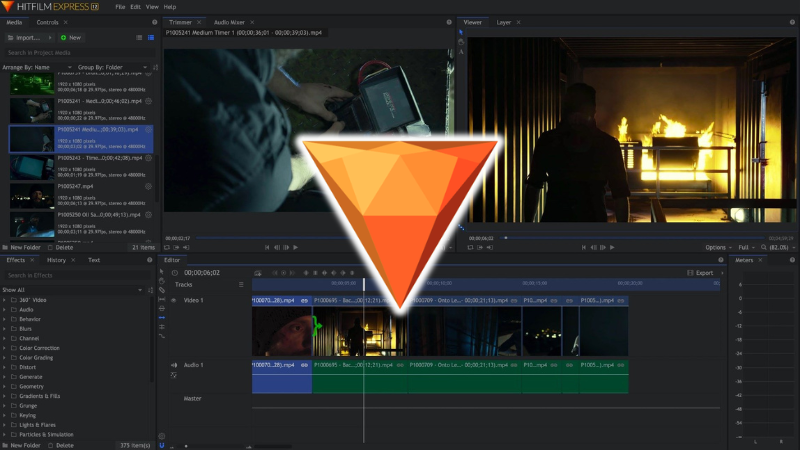
Task: Click the Import button
Action: (x=28, y=38)
